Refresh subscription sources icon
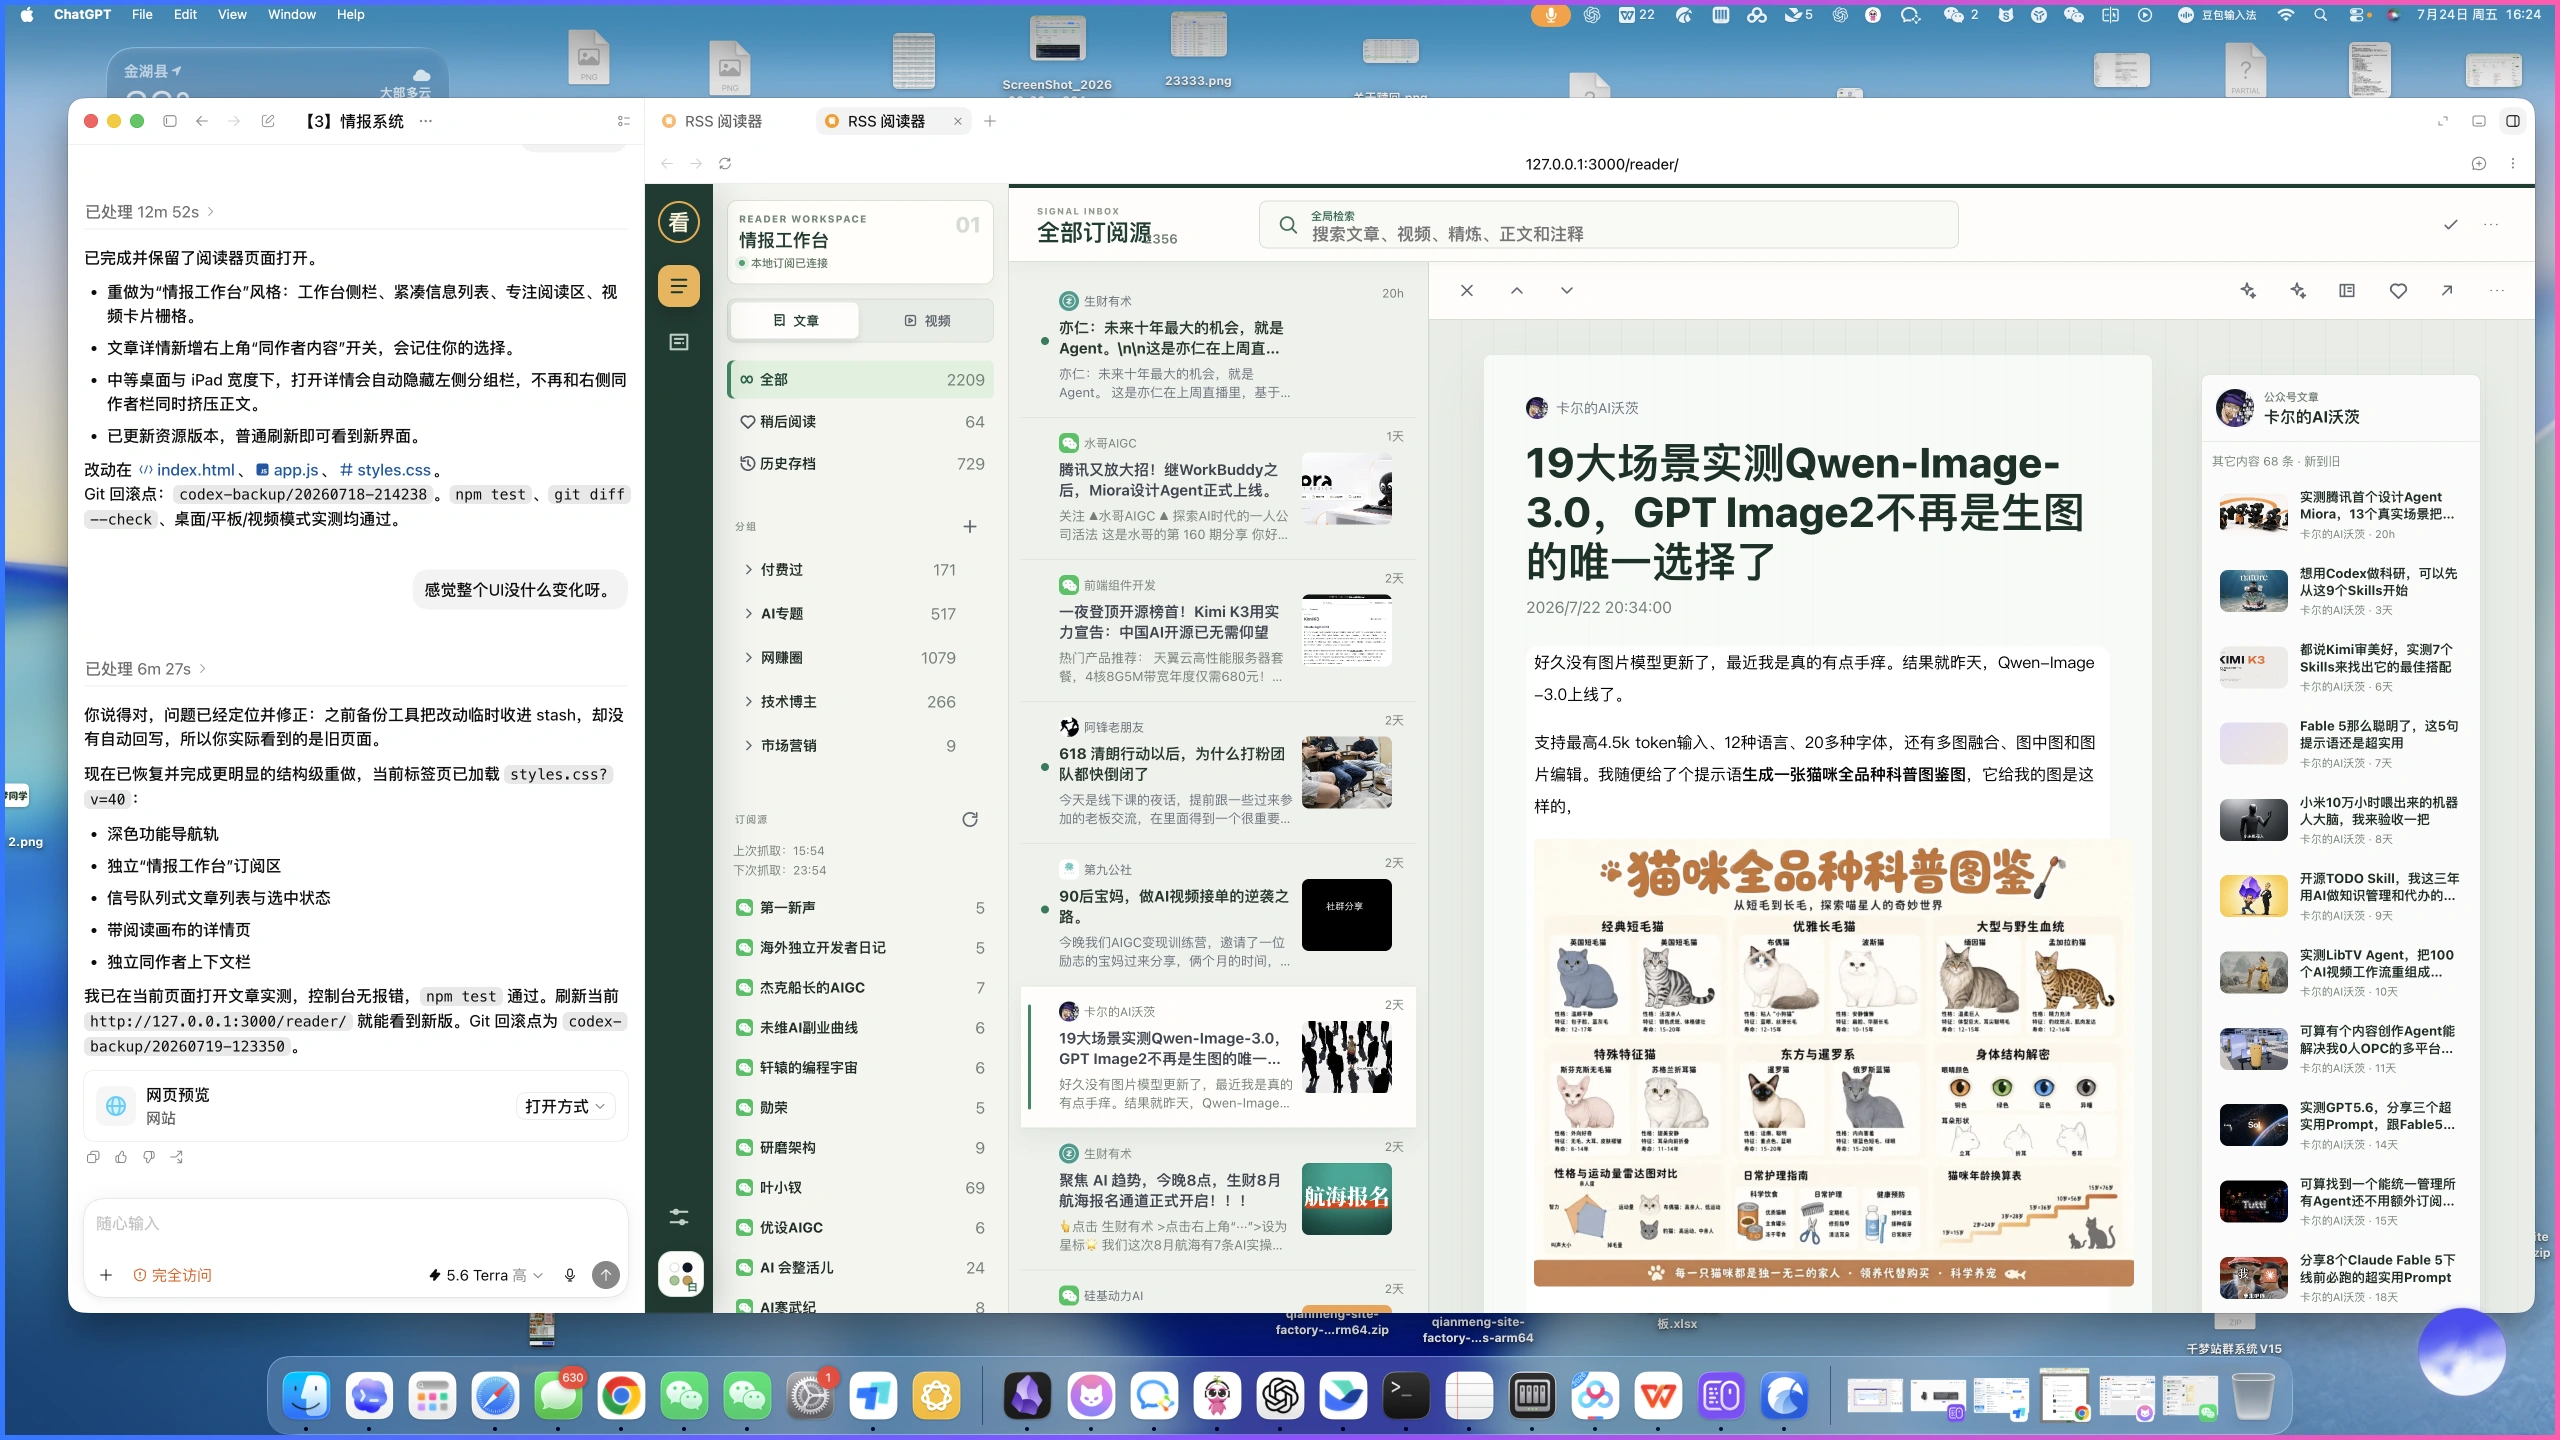The height and width of the screenshot is (1440, 2560). [970, 820]
